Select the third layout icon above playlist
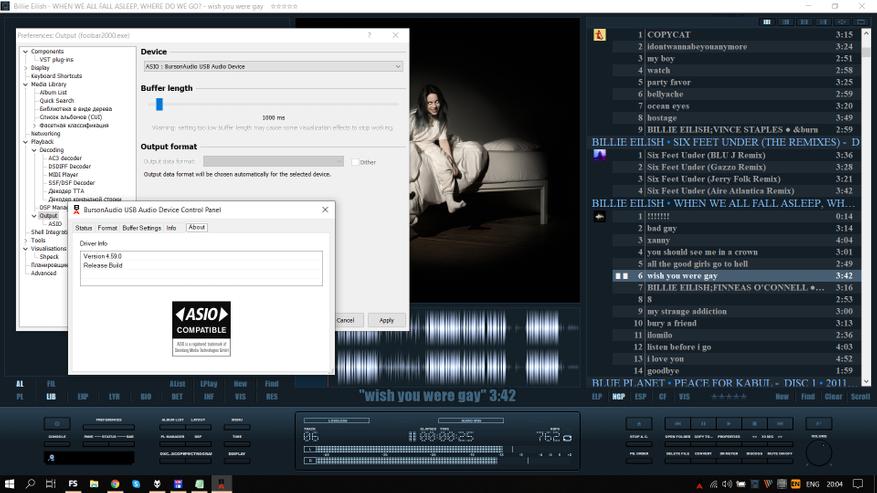Viewport: 877px width, 493px height. point(804,22)
